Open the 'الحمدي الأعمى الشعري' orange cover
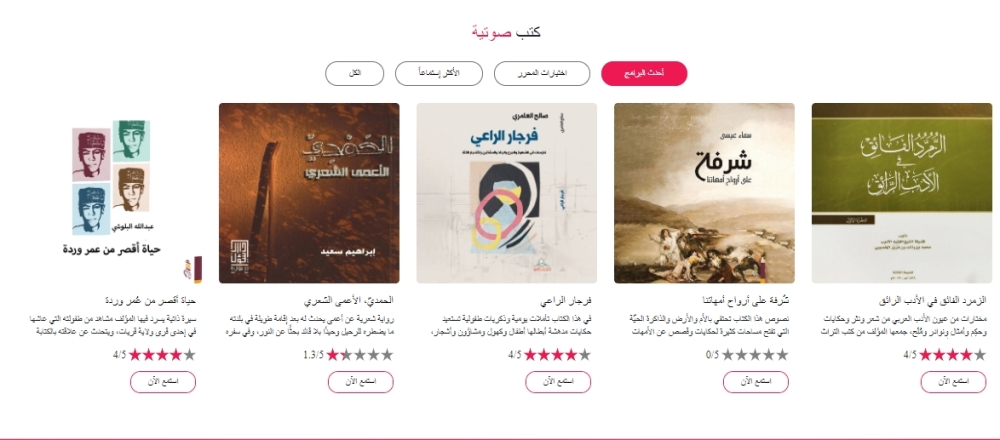The width and height of the screenshot is (1000, 440). [309, 193]
